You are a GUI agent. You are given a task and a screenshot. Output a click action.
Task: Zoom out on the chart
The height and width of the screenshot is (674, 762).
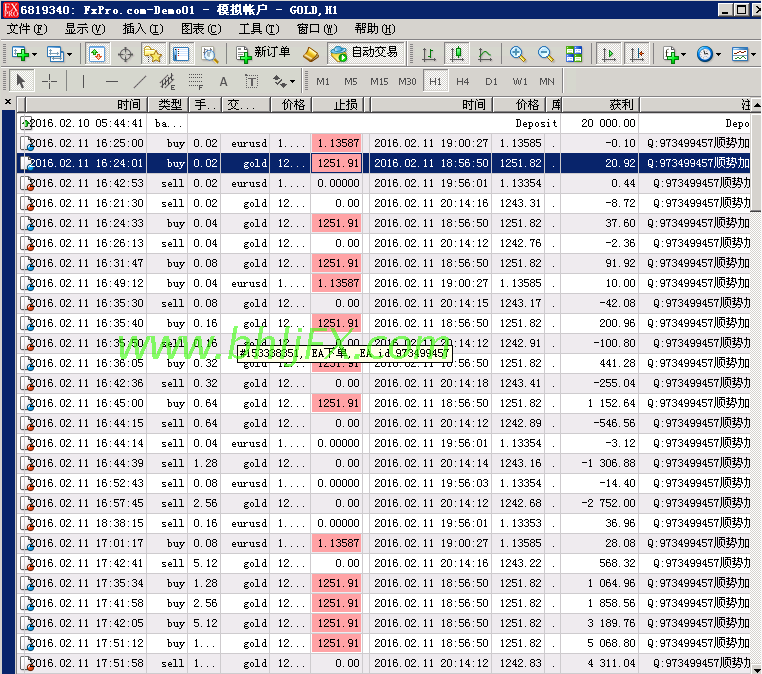point(546,54)
